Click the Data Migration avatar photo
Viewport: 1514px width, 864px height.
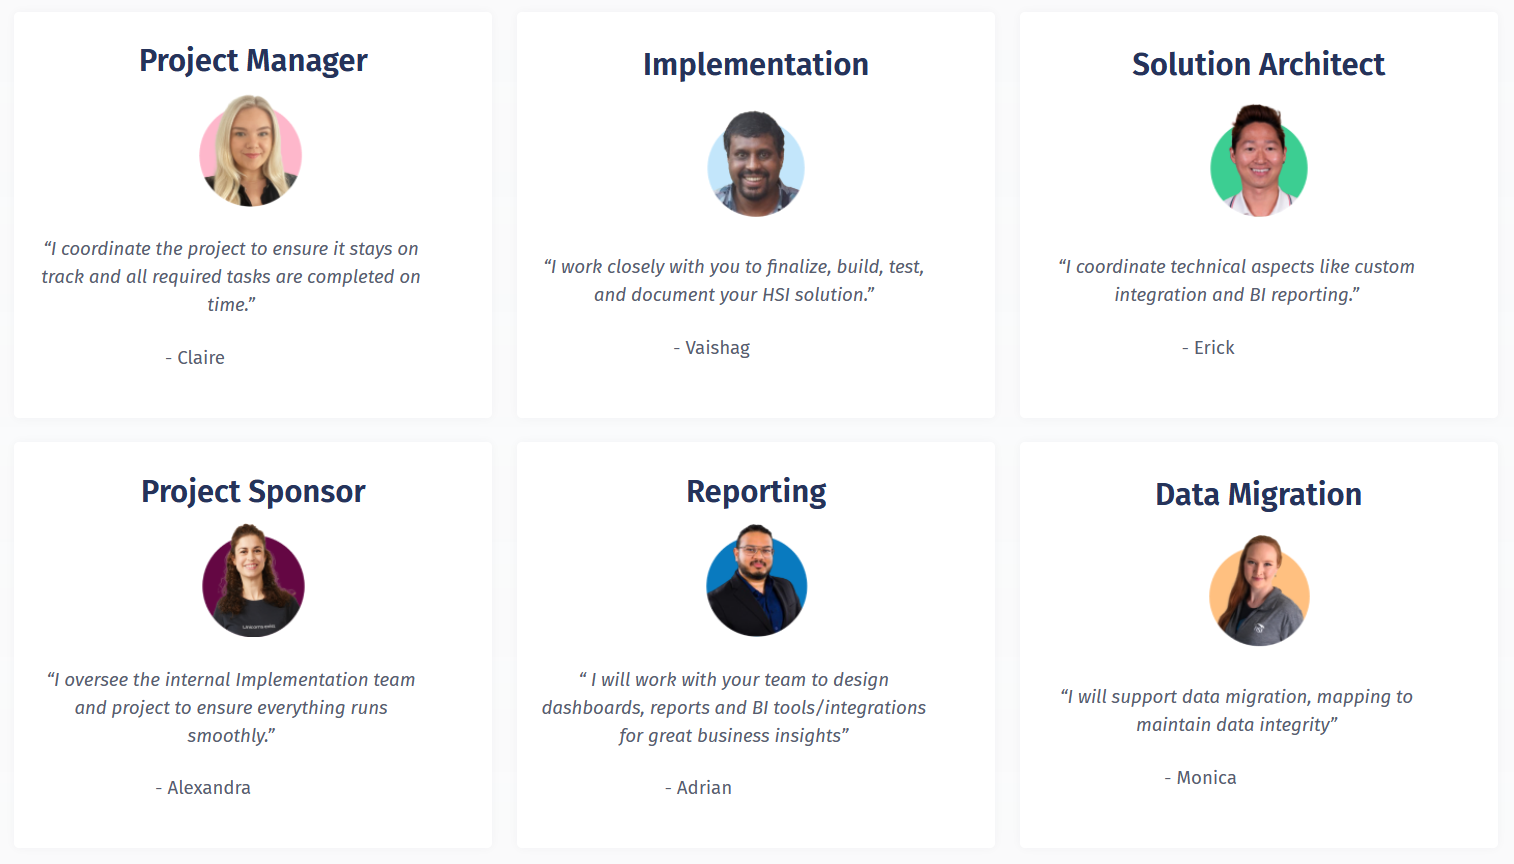[x=1259, y=591]
